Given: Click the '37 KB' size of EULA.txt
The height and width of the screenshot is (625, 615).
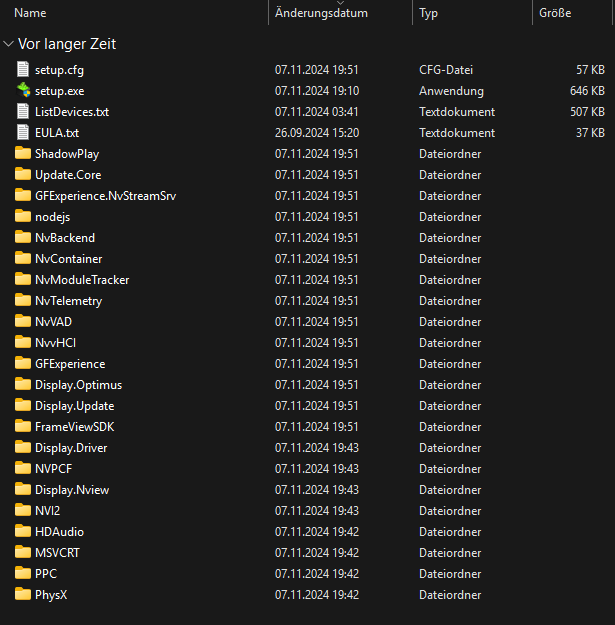Looking at the screenshot, I should (590, 133).
